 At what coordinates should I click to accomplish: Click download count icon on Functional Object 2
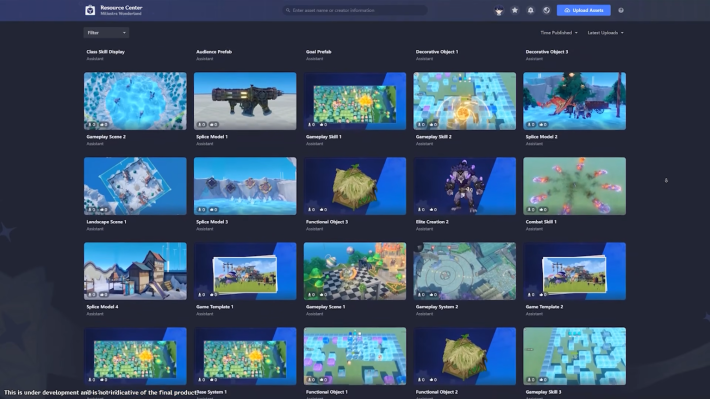tap(420, 380)
